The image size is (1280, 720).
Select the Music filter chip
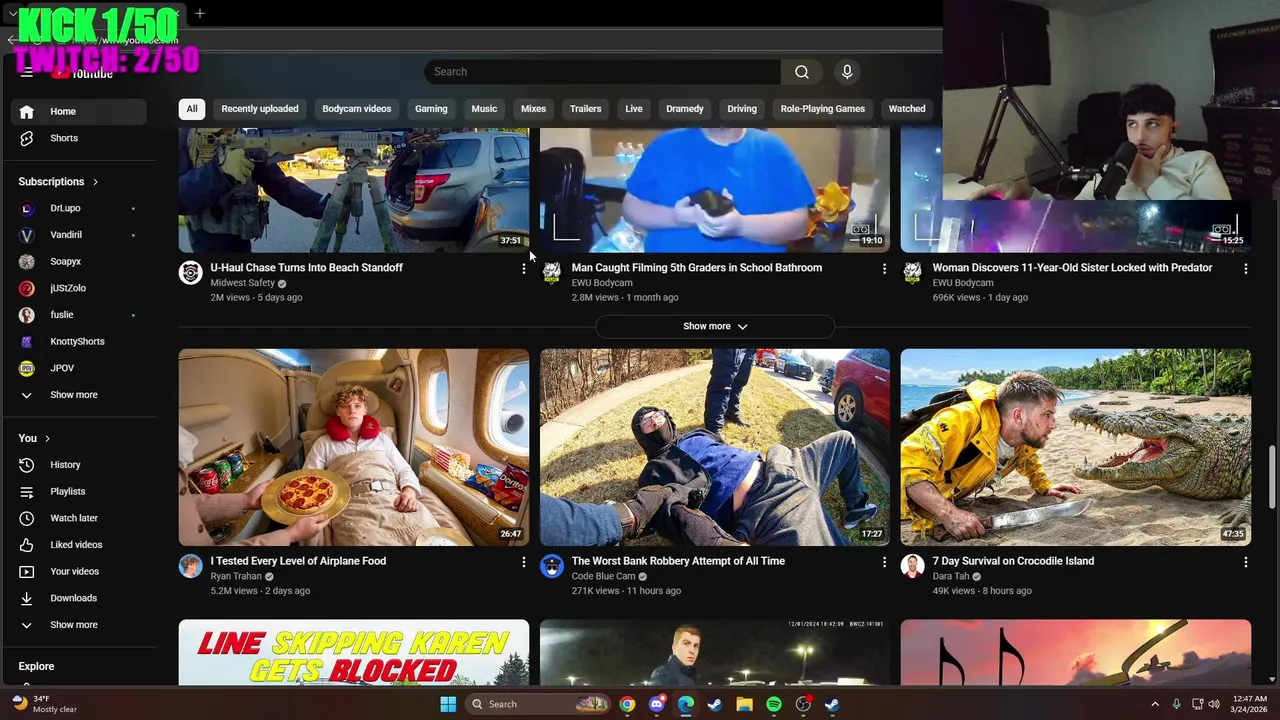coord(484,109)
